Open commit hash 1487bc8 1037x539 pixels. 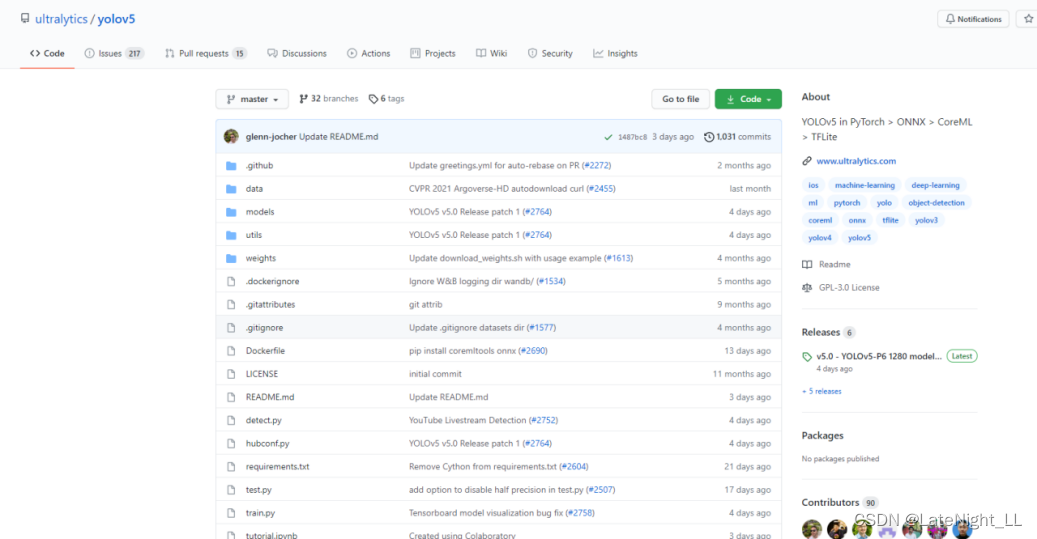(x=632, y=137)
